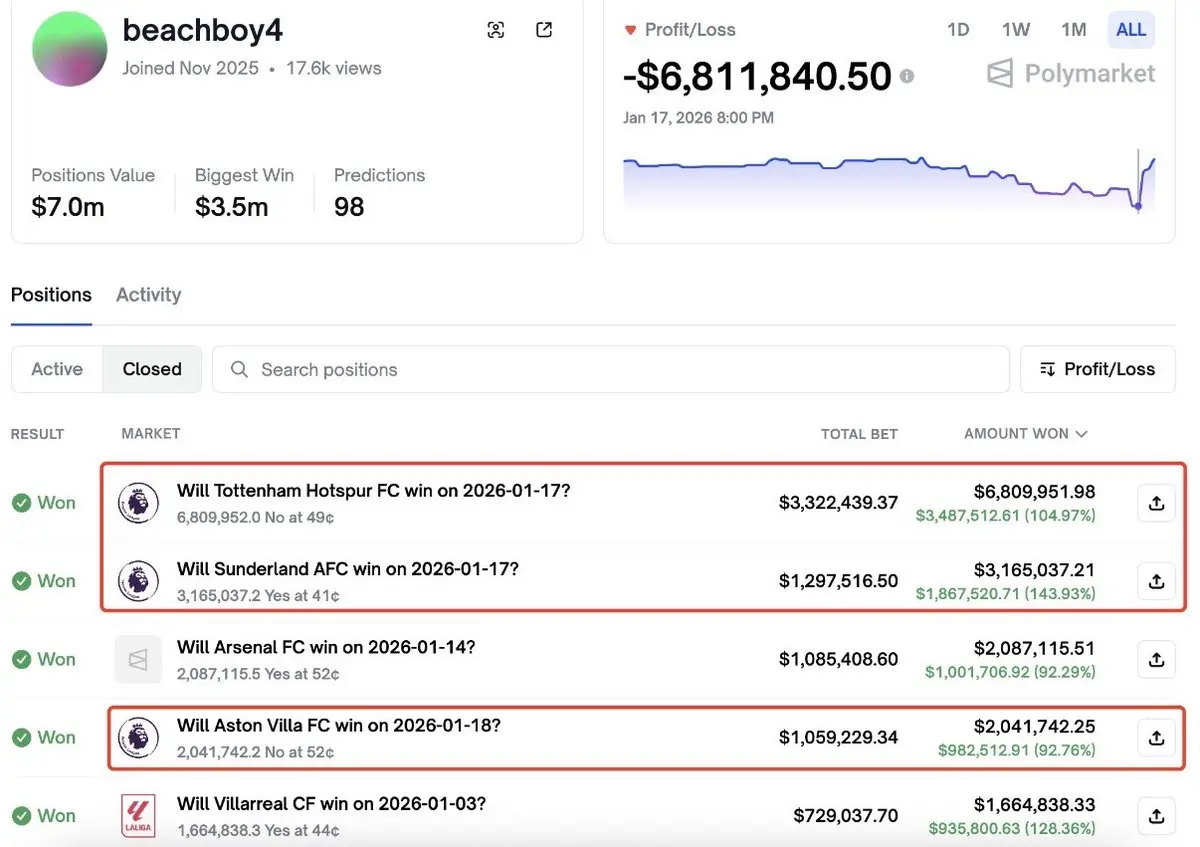
Task: Click the profit/loss line chart
Action: click(889, 180)
